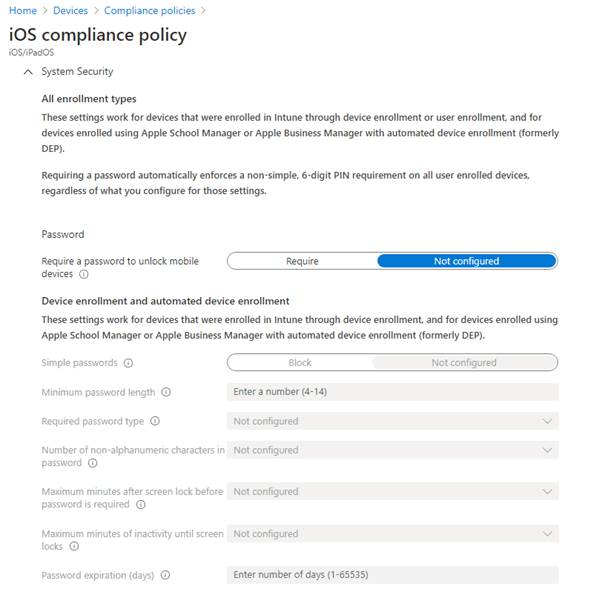Click the Minimum password length field

pos(392,392)
